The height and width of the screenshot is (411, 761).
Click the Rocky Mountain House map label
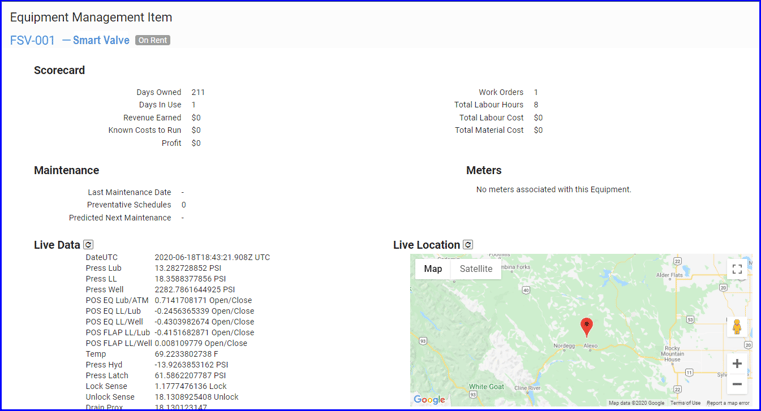[x=672, y=354]
